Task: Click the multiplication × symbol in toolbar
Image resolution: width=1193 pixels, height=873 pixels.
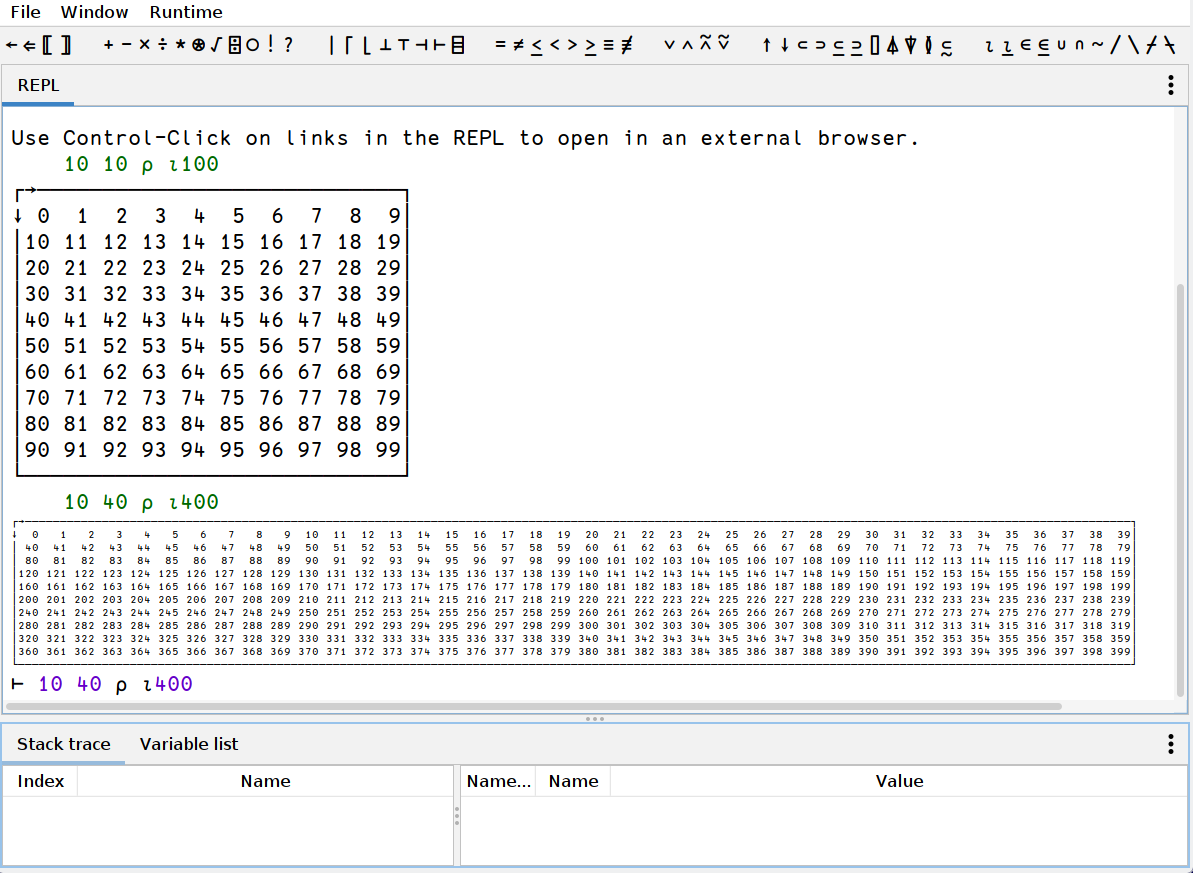Action: (144, 45)
